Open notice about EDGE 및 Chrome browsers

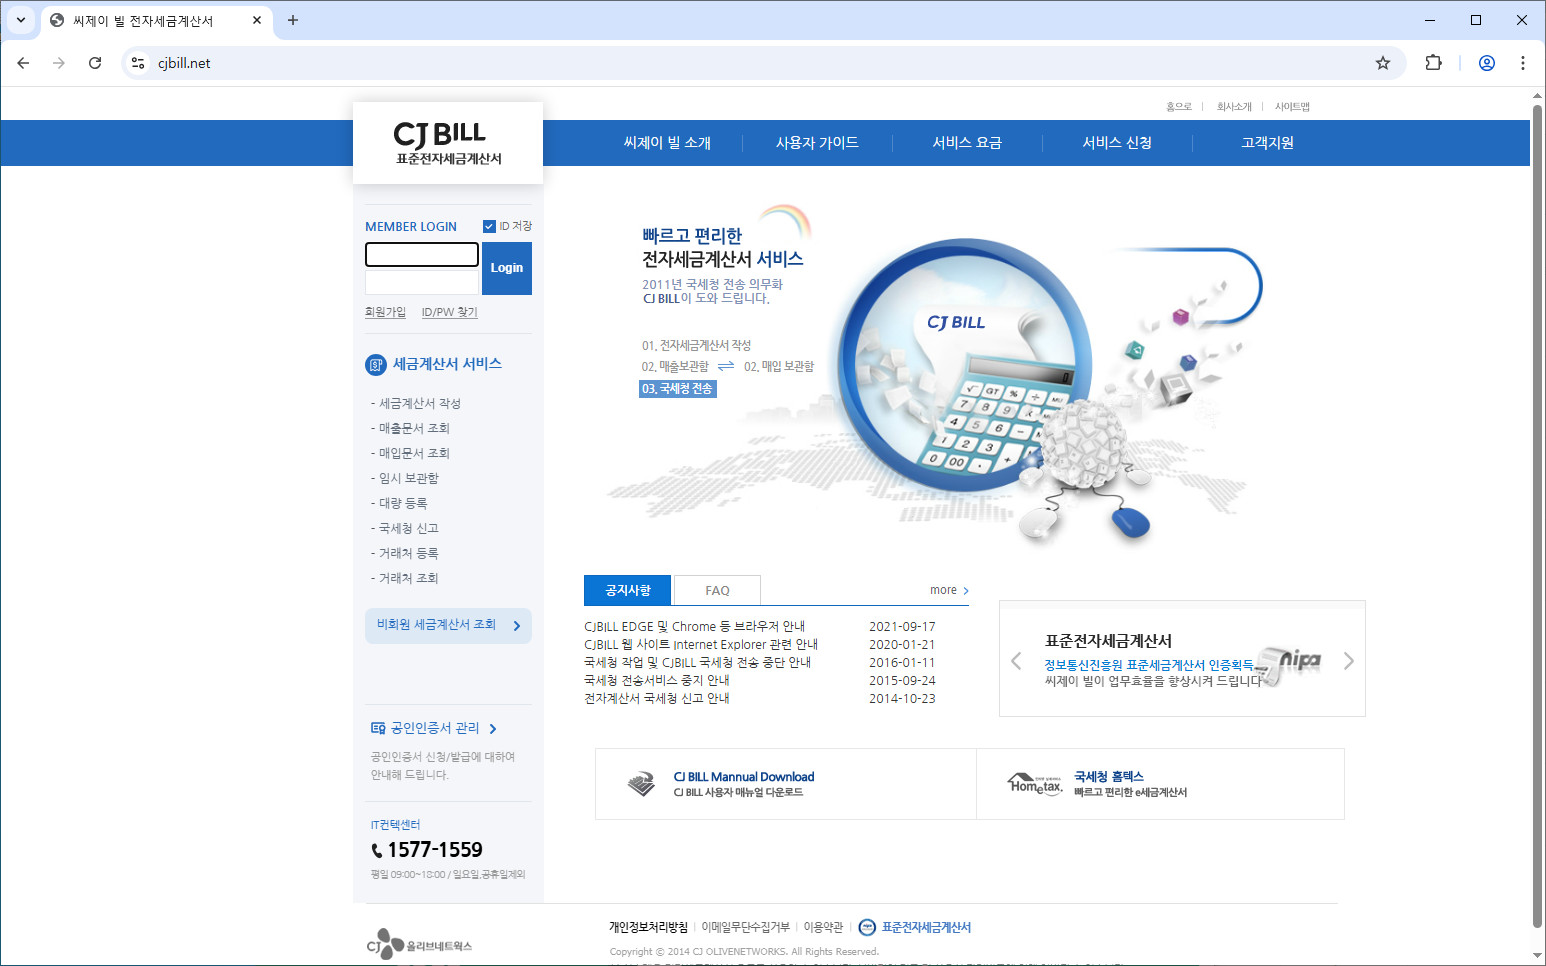point(694,626)
